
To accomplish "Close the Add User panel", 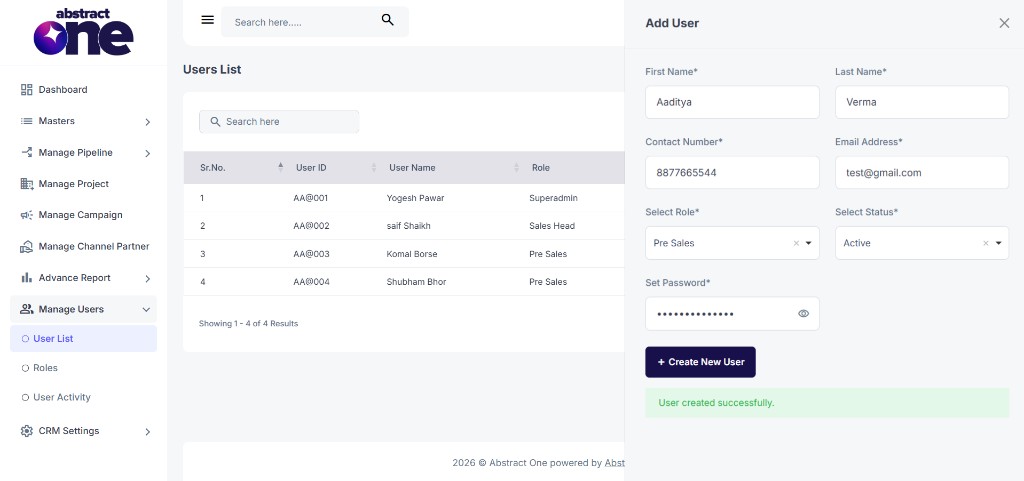I will pos(1004,23).
